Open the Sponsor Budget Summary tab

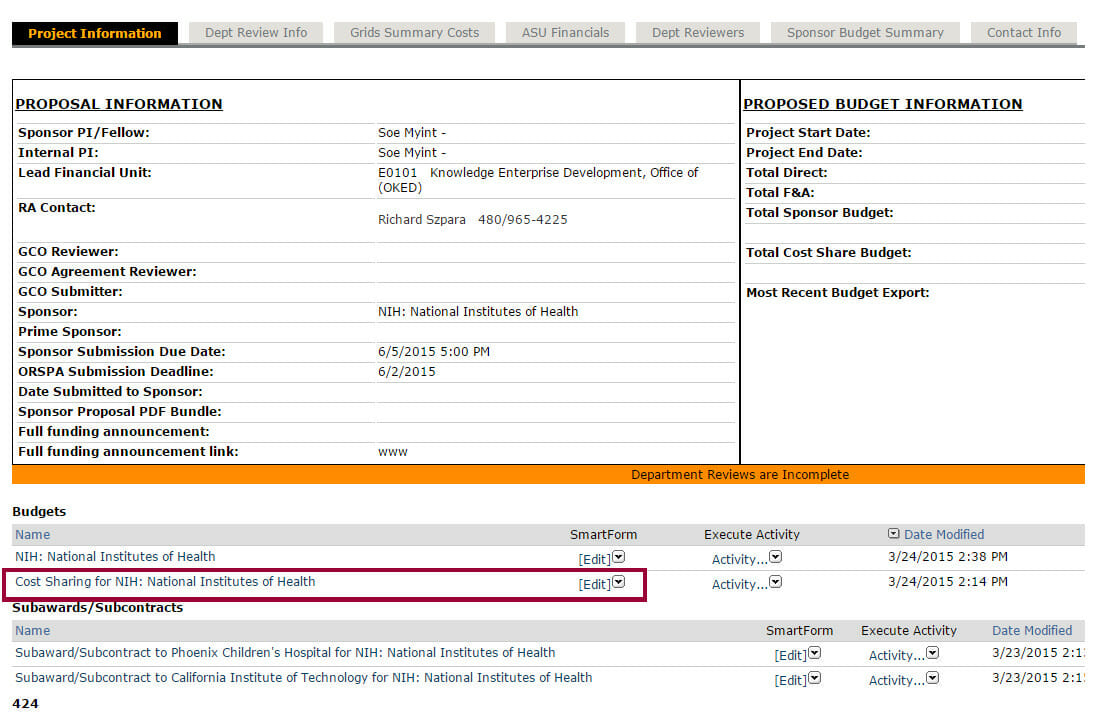(865, 33)
